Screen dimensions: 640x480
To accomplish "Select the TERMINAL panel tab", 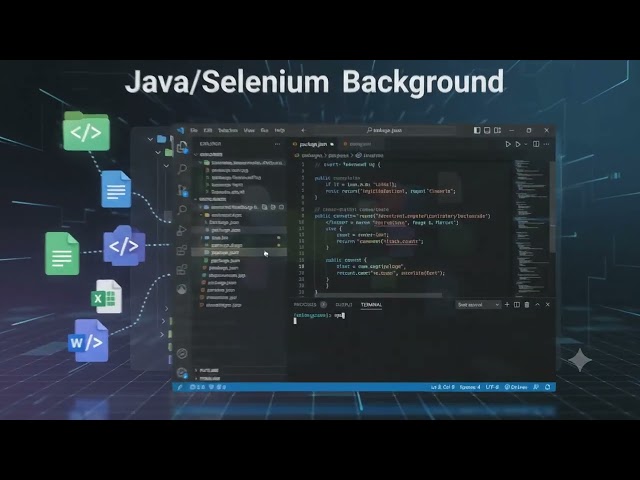I will (371, 305).
